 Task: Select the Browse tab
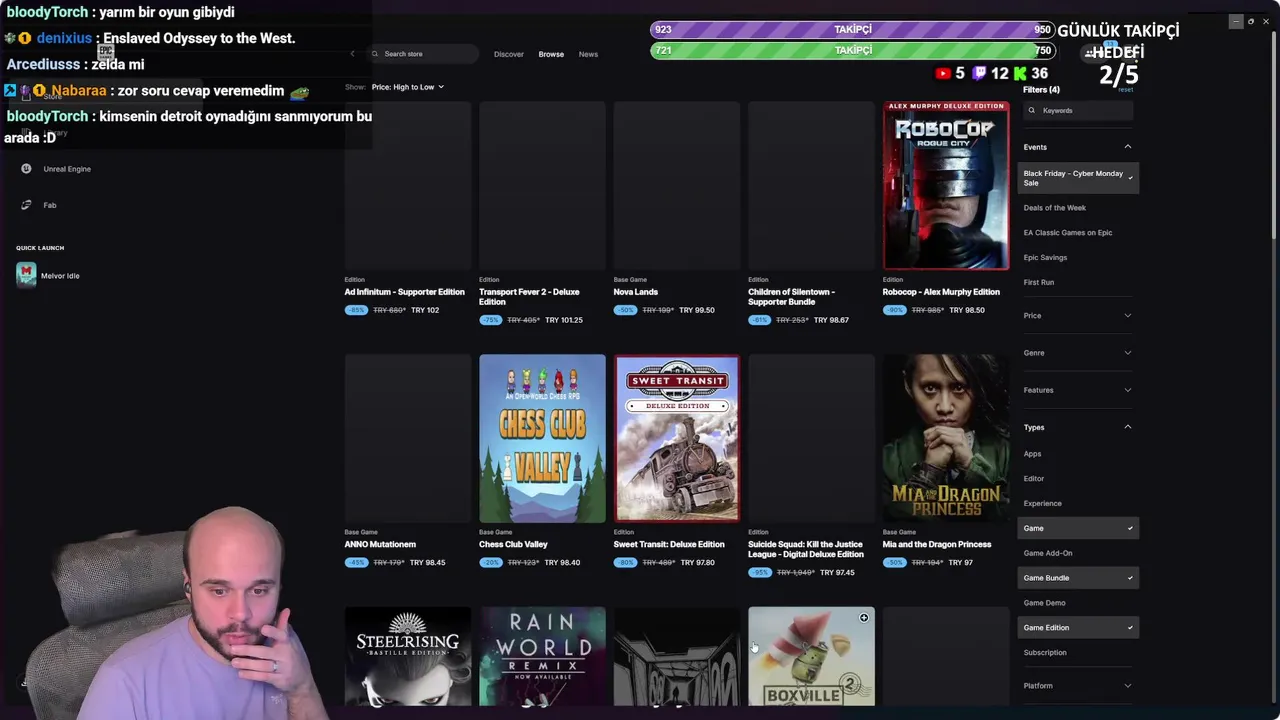click(x=551, y=54)
